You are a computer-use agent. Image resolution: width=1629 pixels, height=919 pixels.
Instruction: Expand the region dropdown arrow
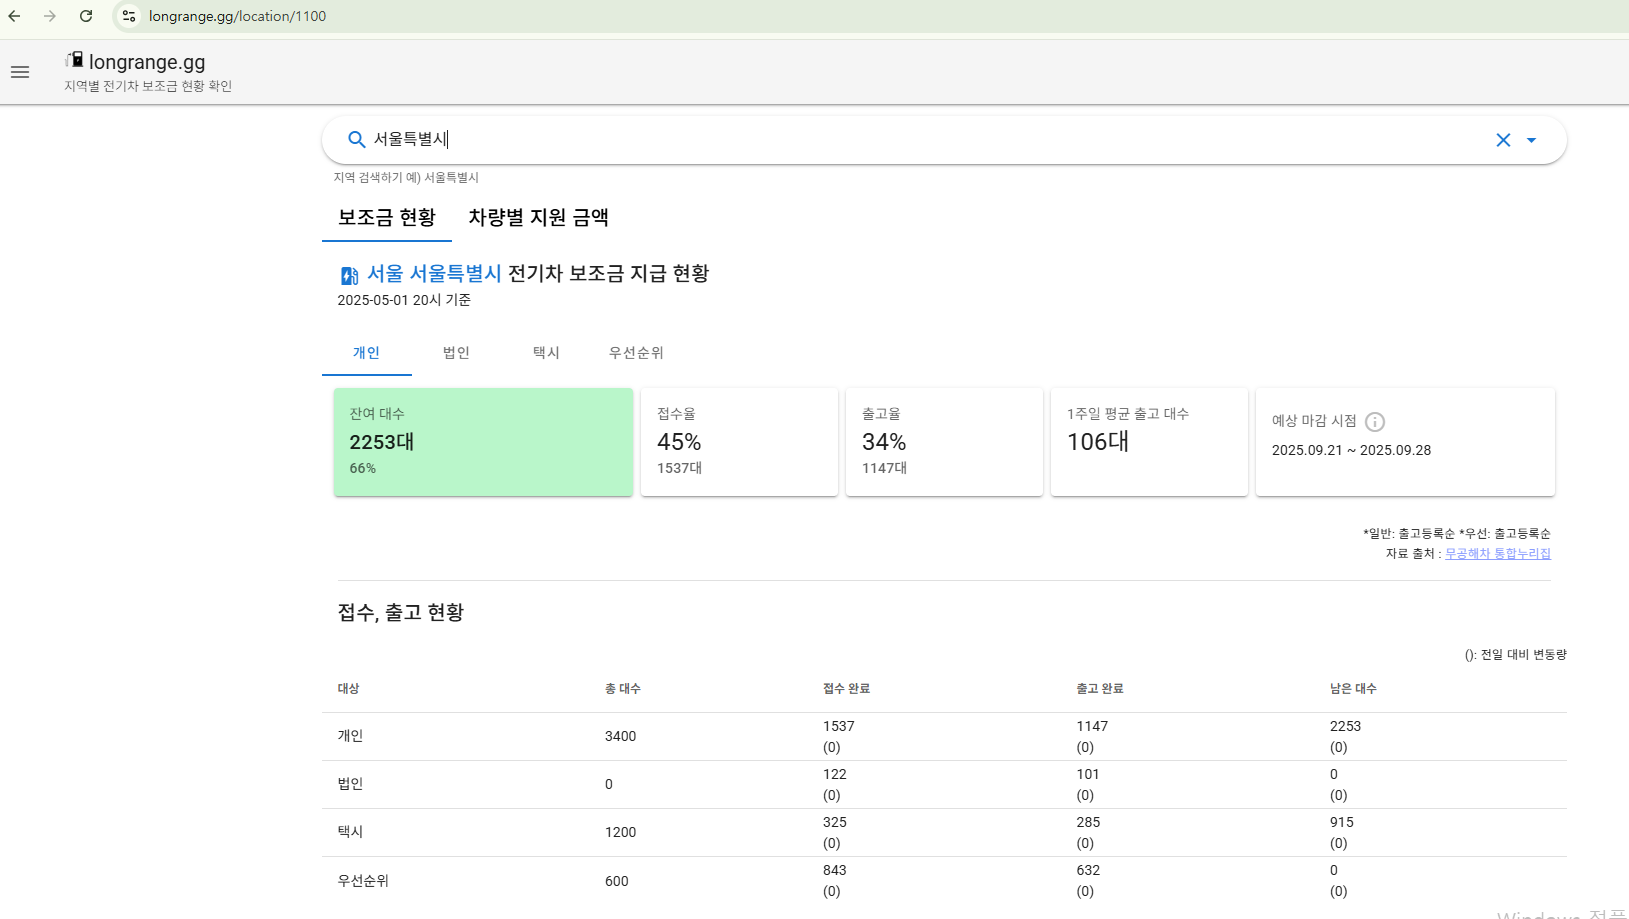point(1531,140)
